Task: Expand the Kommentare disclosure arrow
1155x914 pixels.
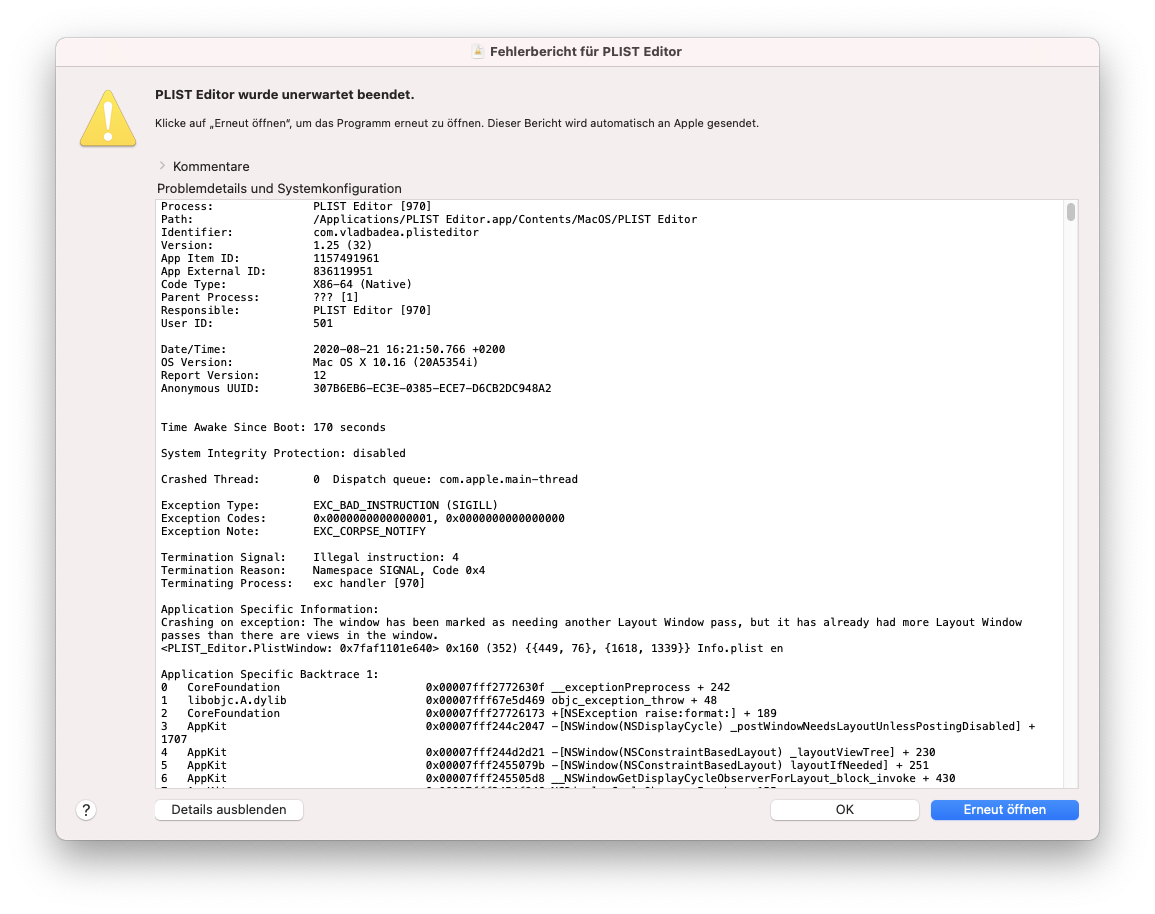Action: [x=162, y=166]
